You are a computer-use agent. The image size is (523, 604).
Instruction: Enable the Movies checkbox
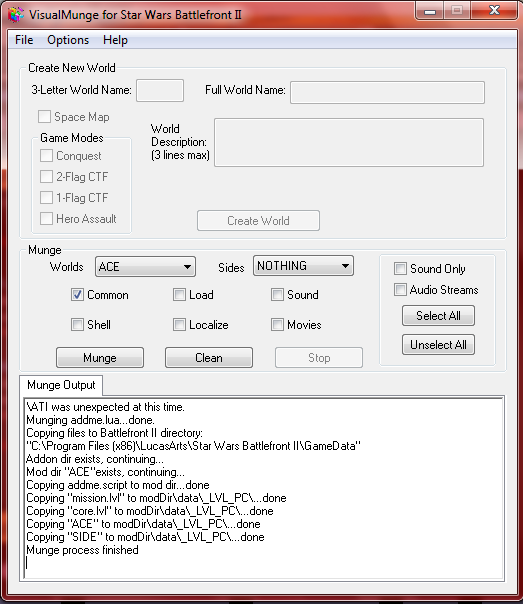277,325
